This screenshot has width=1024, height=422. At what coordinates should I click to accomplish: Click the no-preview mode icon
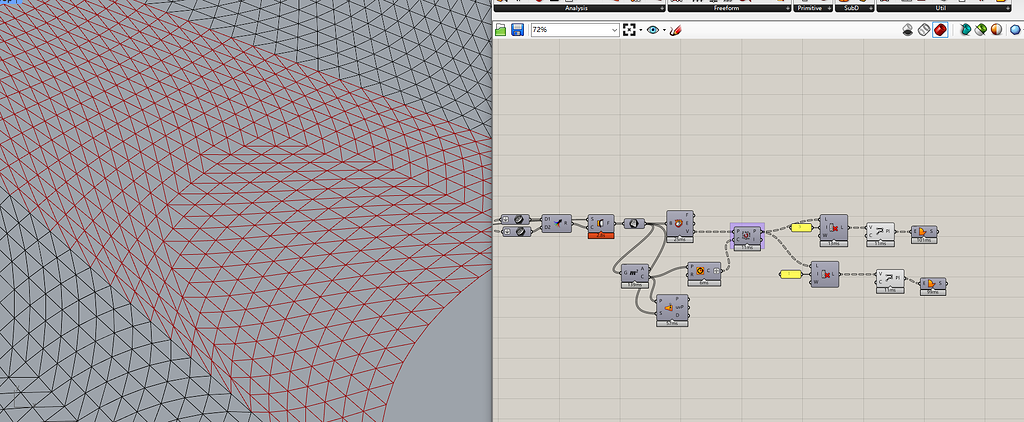[908, 30]
